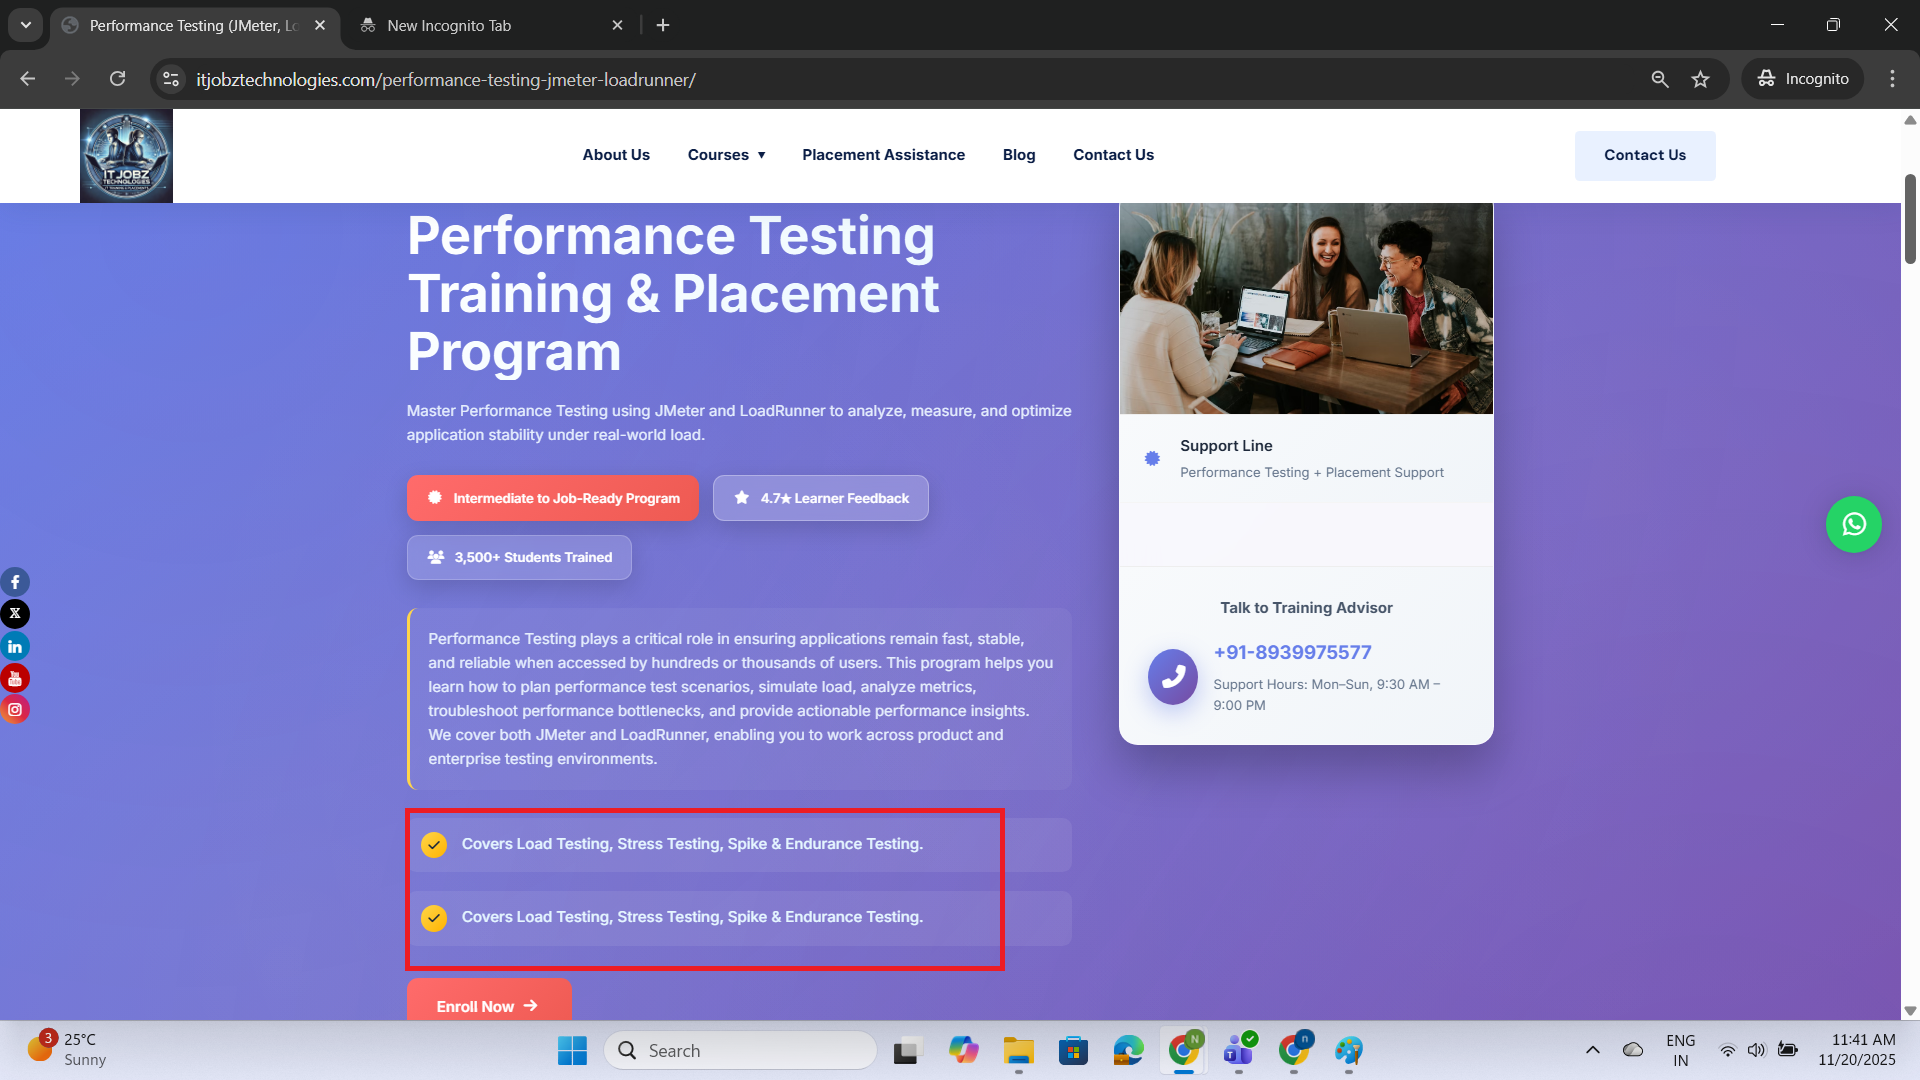Click the Facebook share icon
1920x1080 pixels.
click(x=15, y=582)
